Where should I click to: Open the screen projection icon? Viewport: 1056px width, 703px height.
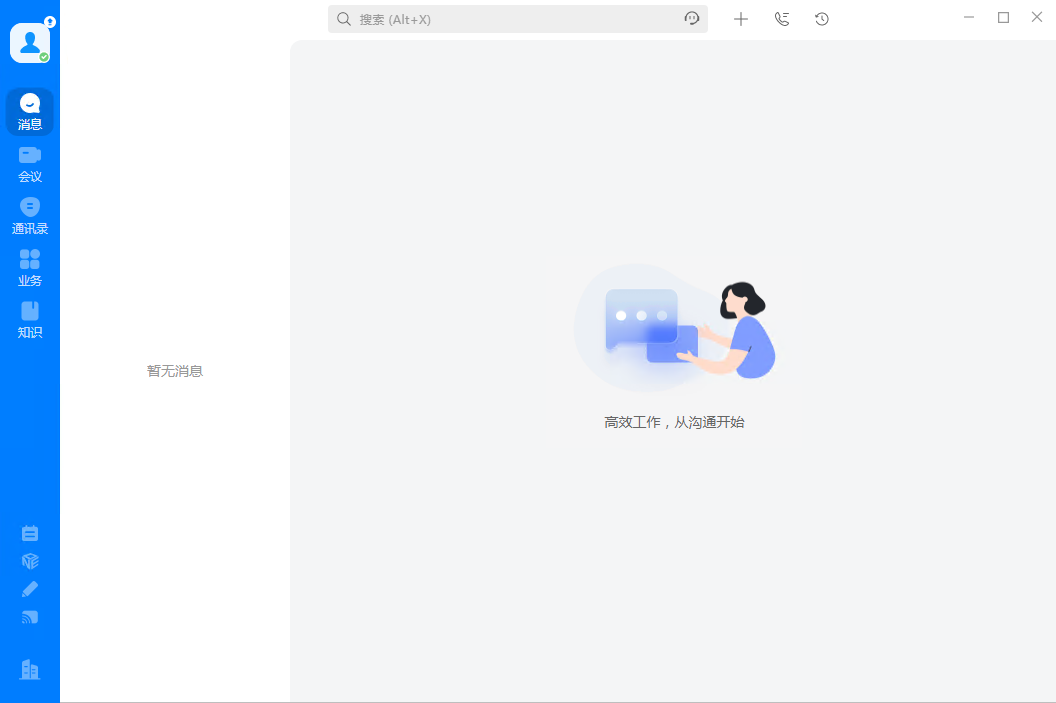coord(30,617)
